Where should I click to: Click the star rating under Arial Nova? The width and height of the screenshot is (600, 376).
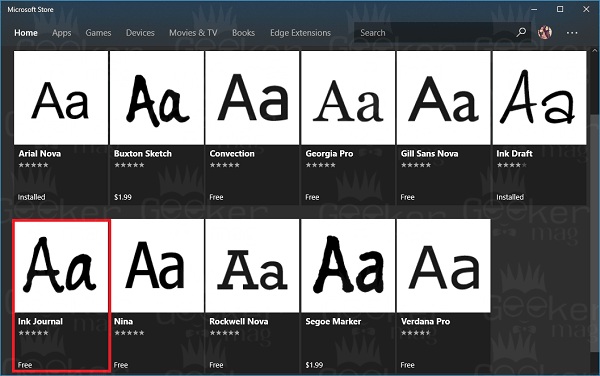pos(33,165)
